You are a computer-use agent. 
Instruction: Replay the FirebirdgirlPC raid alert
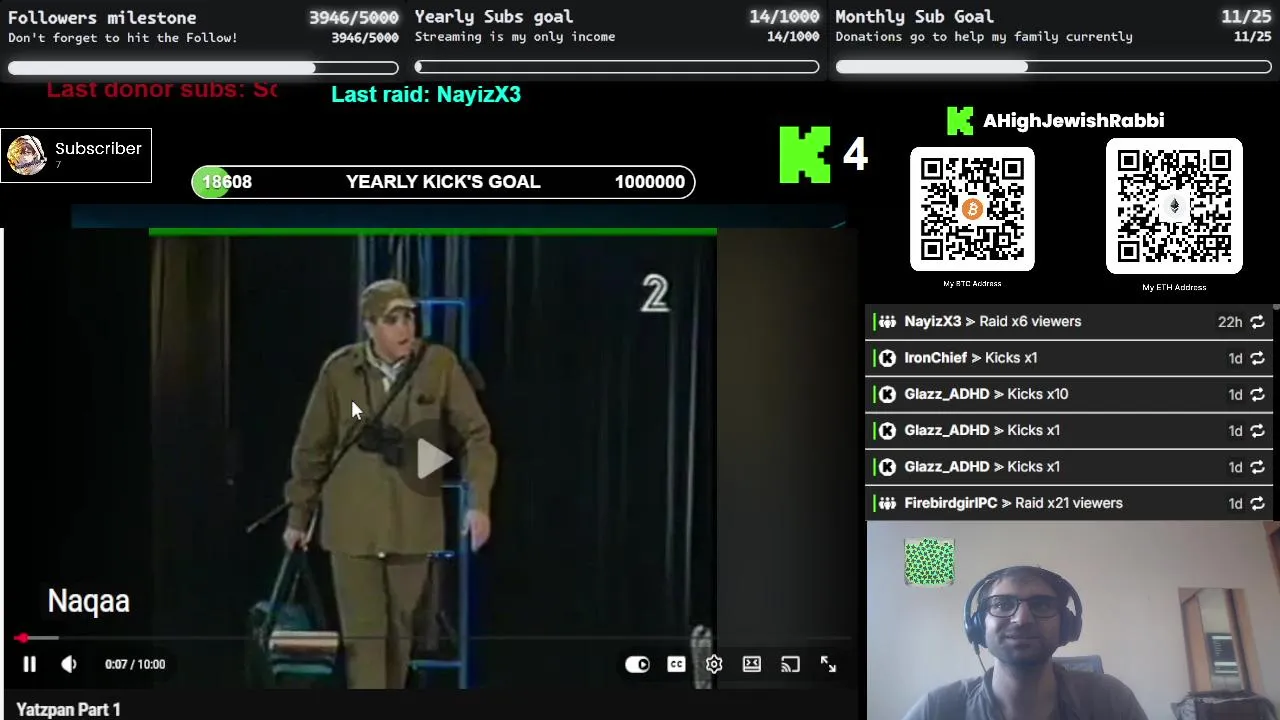1257,503
